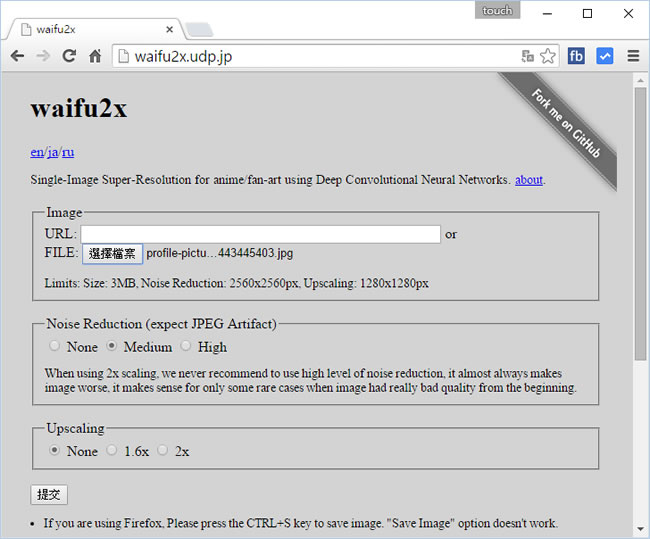Click in the image URL text field

[x=260, y=234]
